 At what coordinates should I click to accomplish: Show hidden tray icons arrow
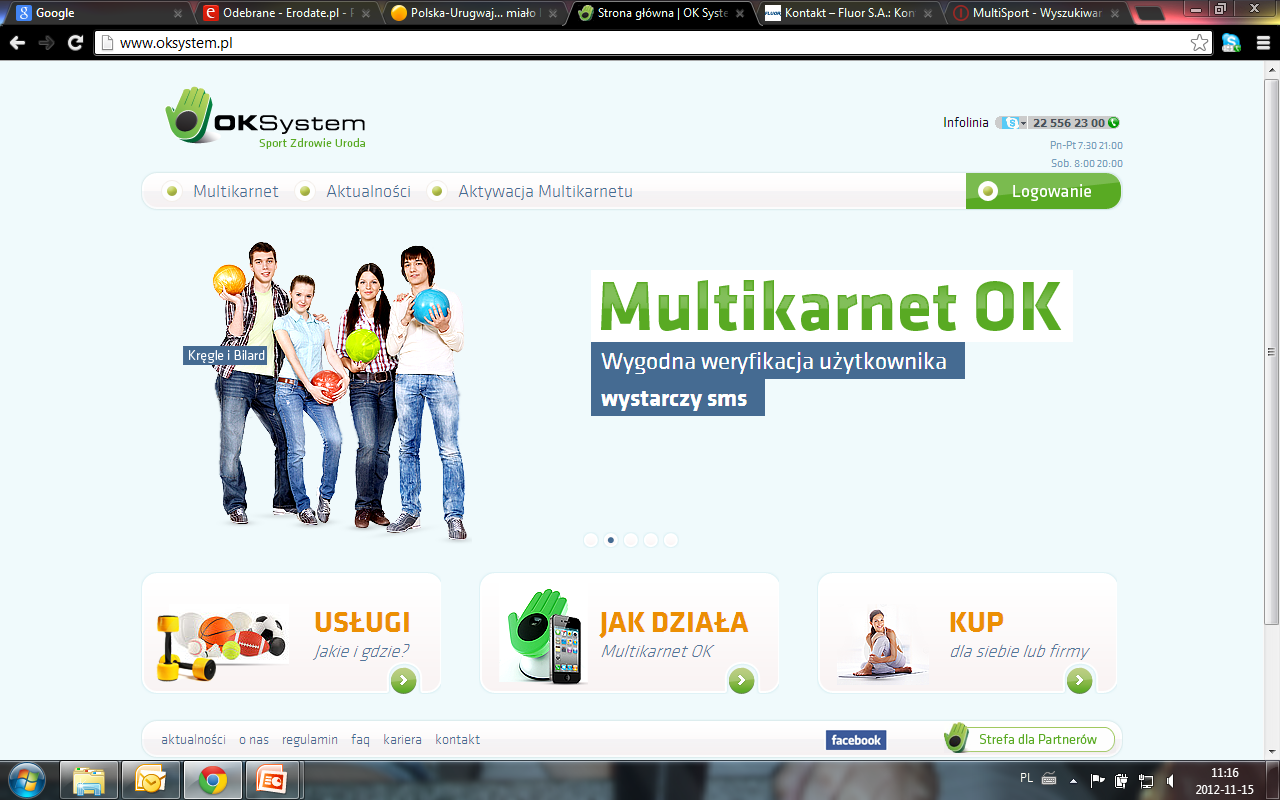click(1074, 780)
